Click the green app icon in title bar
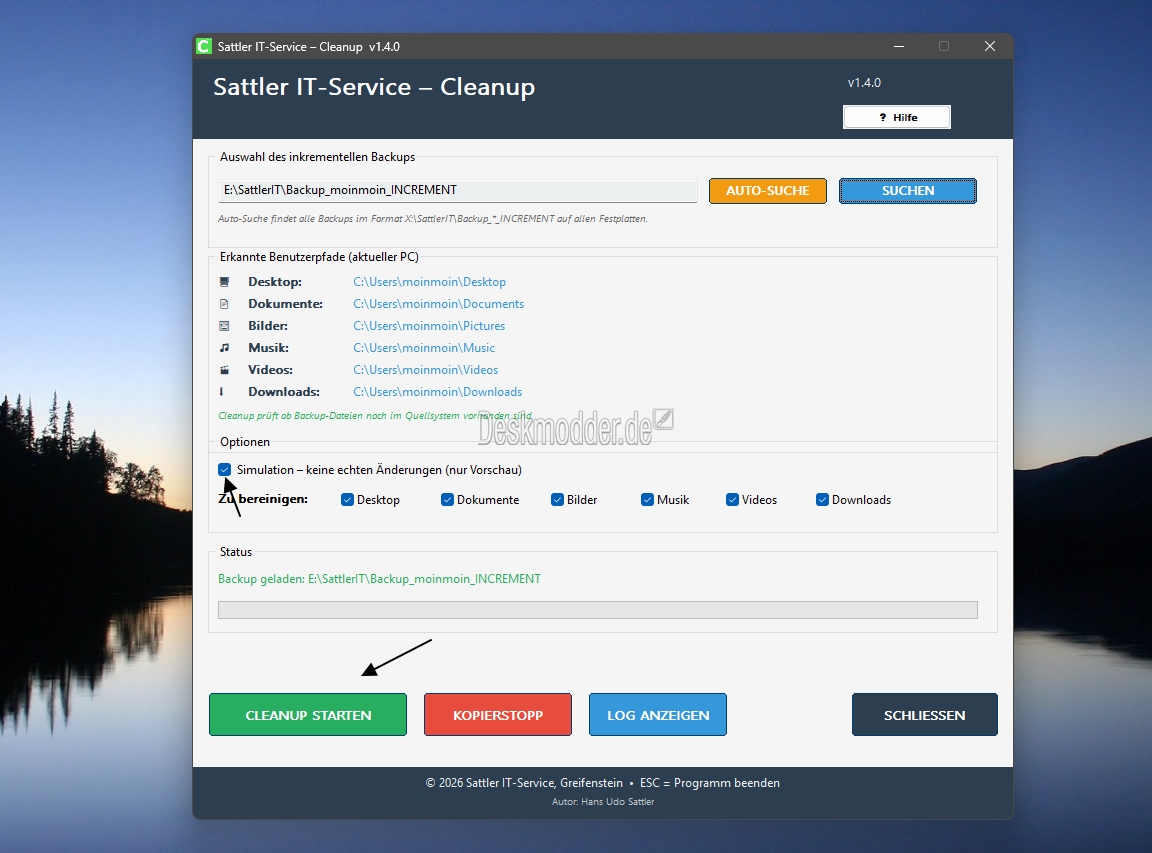This screenshot has height=853, width=1152. click(x=204, y=47)
